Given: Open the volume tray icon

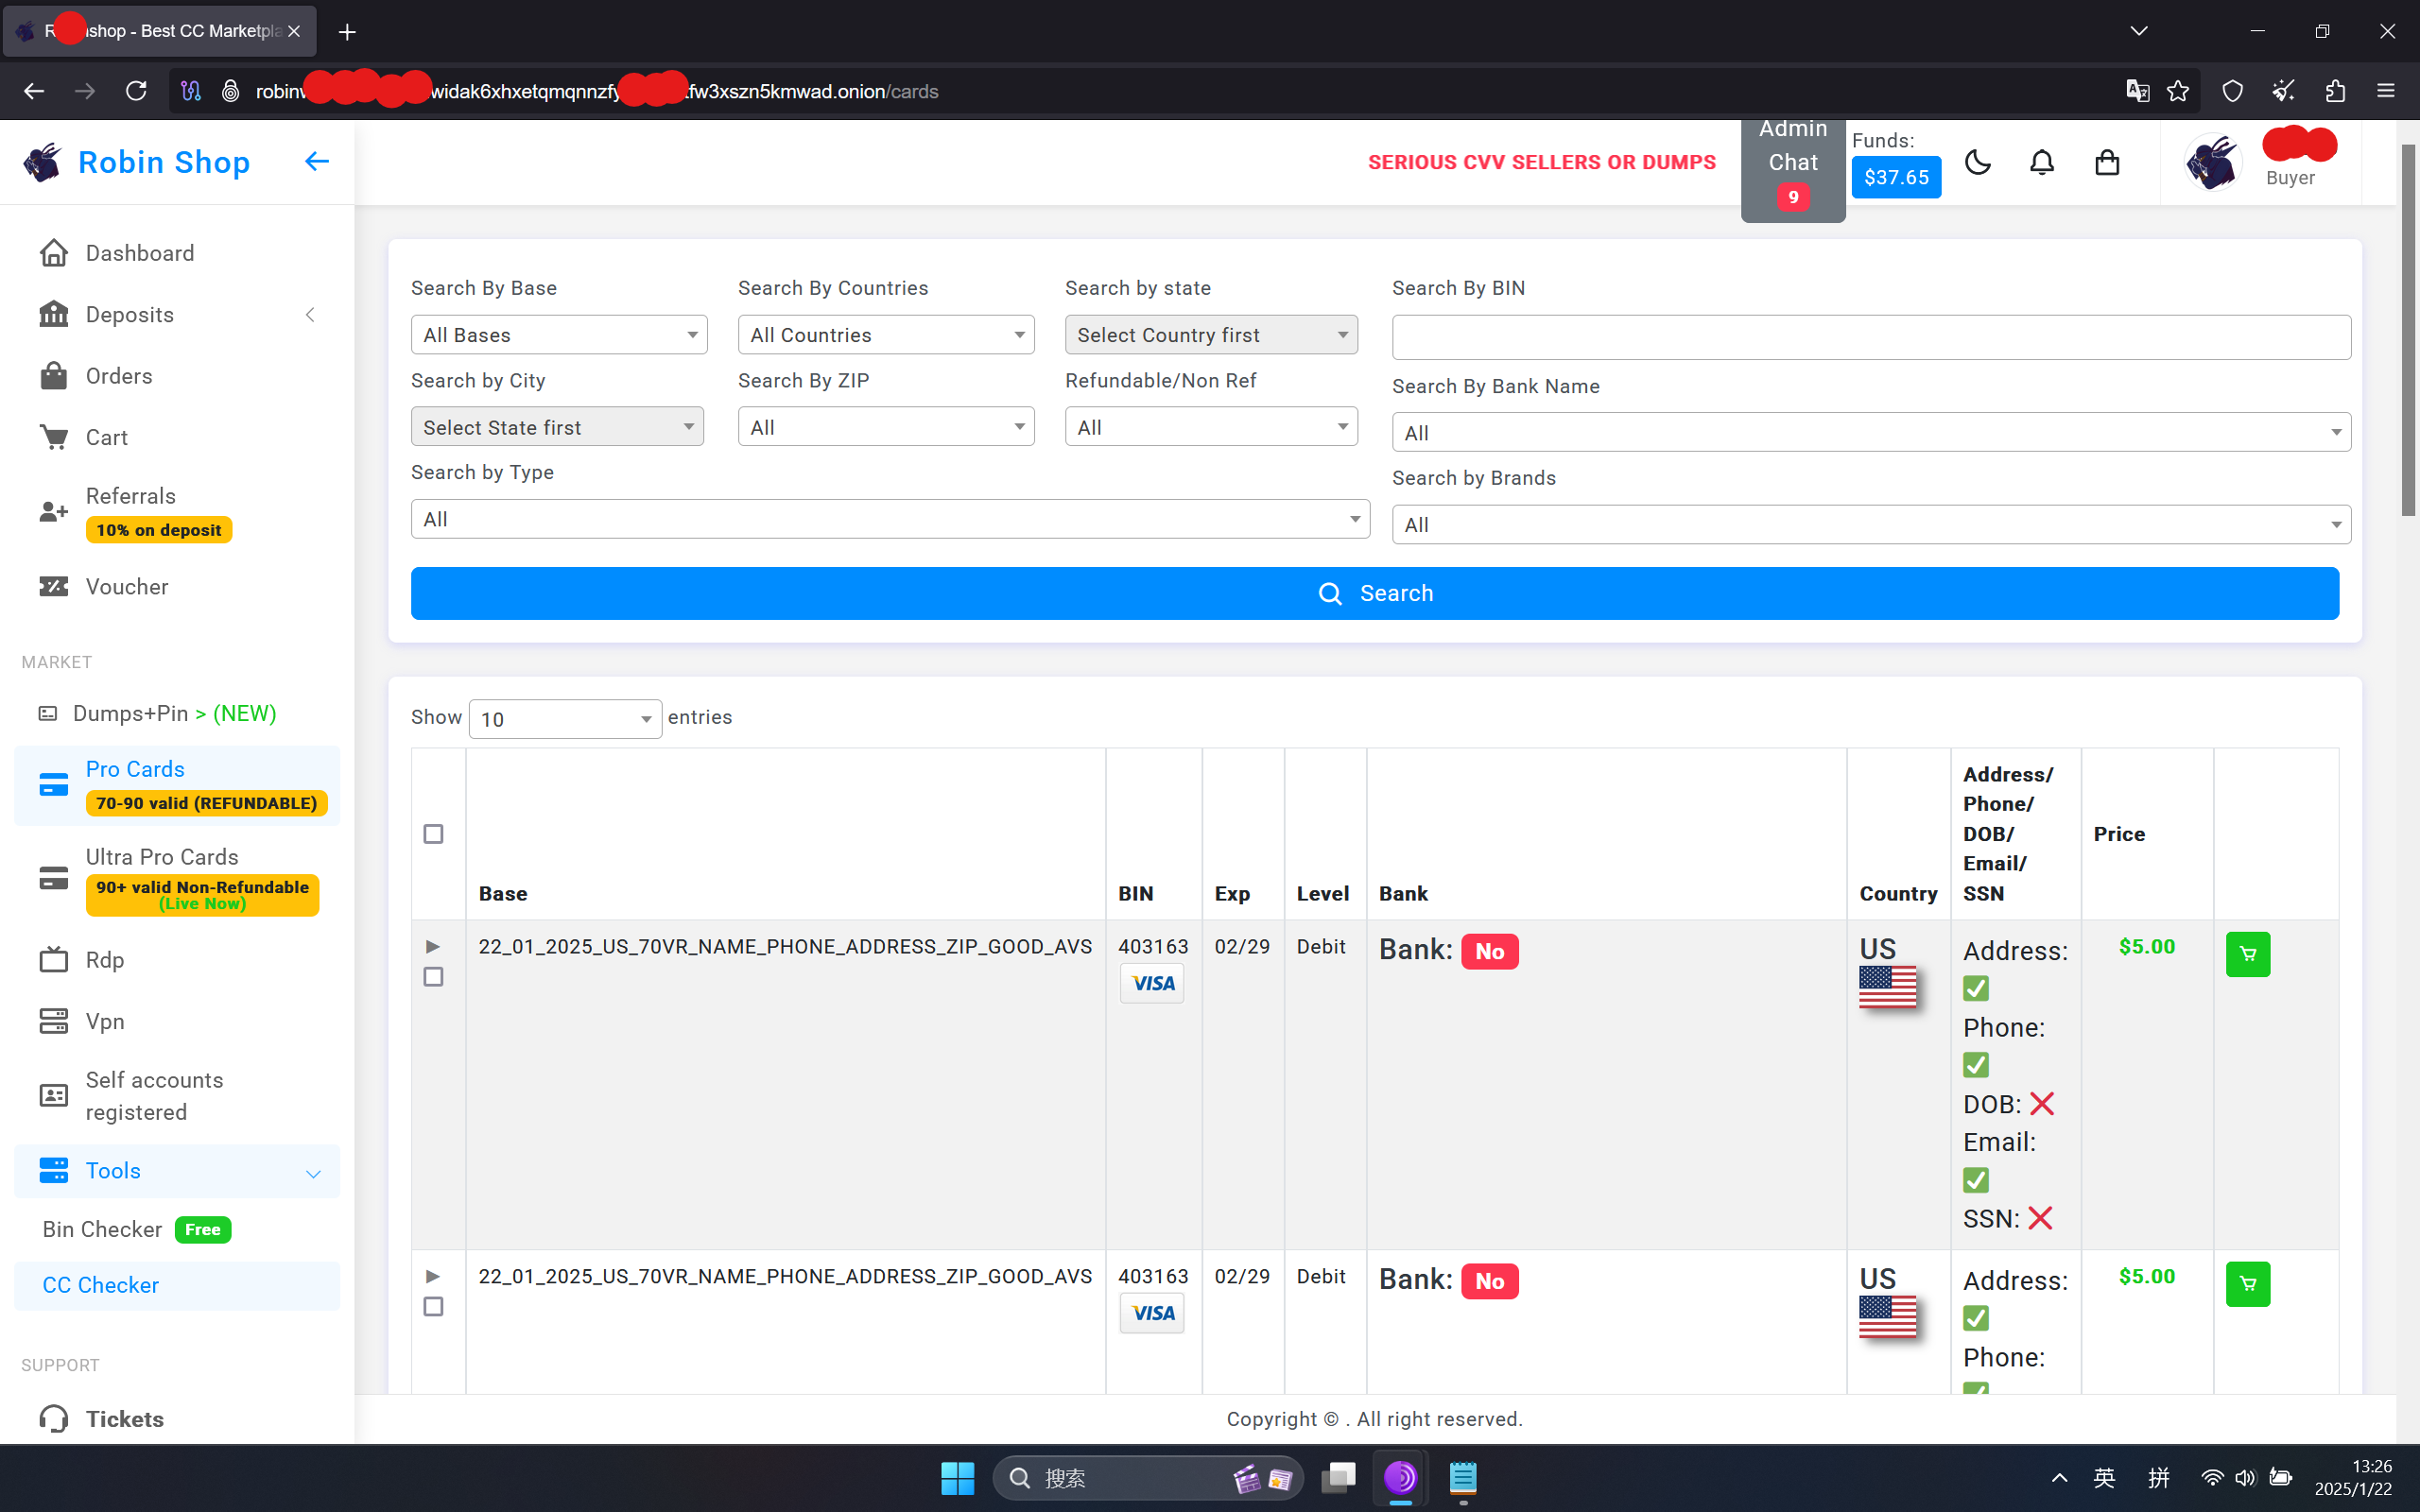Looking at the screenshot, I should (x=2245, y=1478).
